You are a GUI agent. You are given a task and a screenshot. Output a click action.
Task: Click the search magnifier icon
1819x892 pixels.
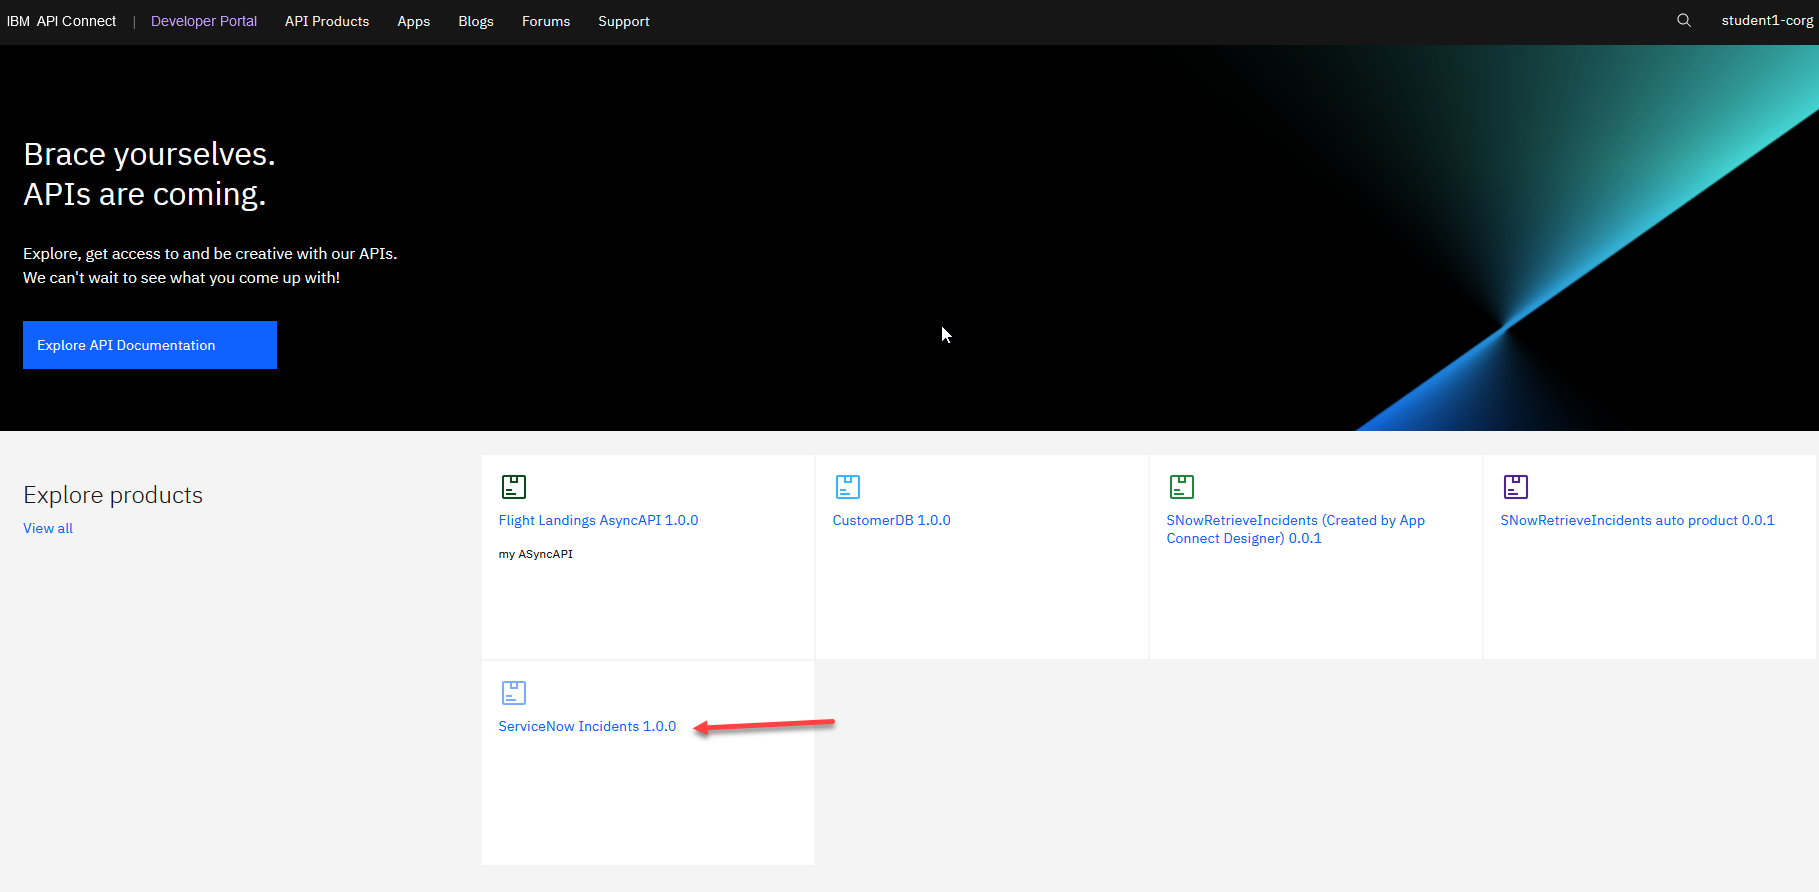pyautogui.click(x=1684, y=21)
